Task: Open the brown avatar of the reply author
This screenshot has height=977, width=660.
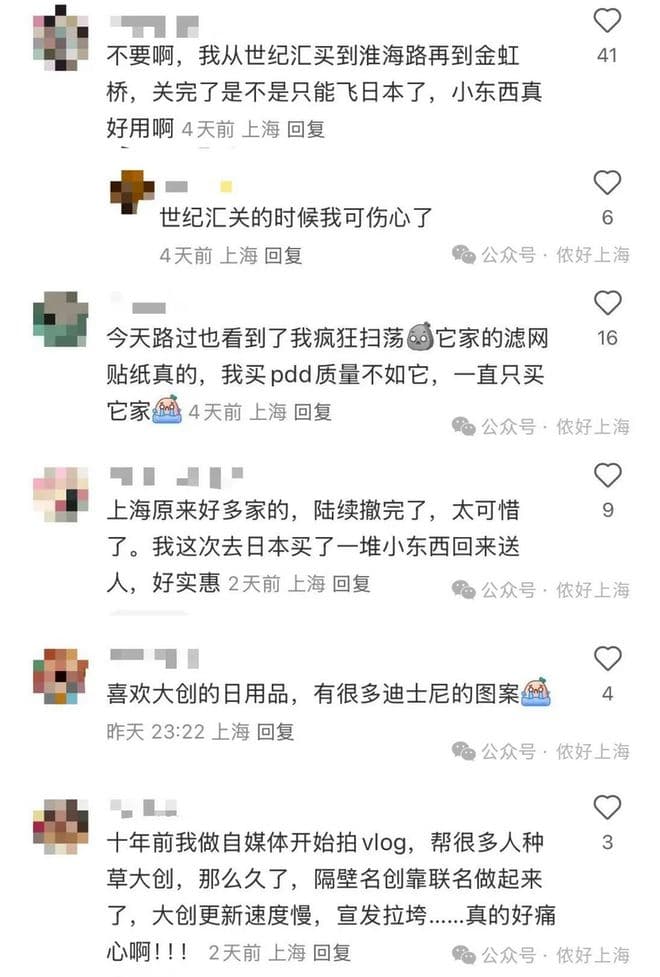Action: click(132, 192)
